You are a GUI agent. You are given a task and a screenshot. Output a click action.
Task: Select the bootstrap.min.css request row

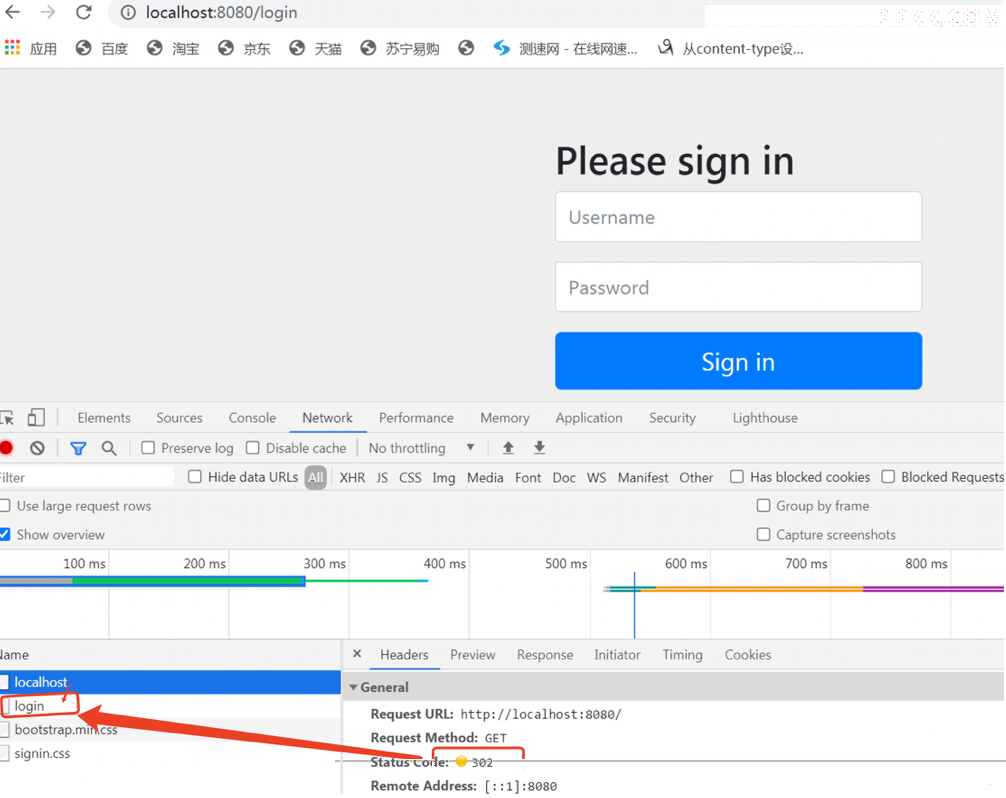170,729
